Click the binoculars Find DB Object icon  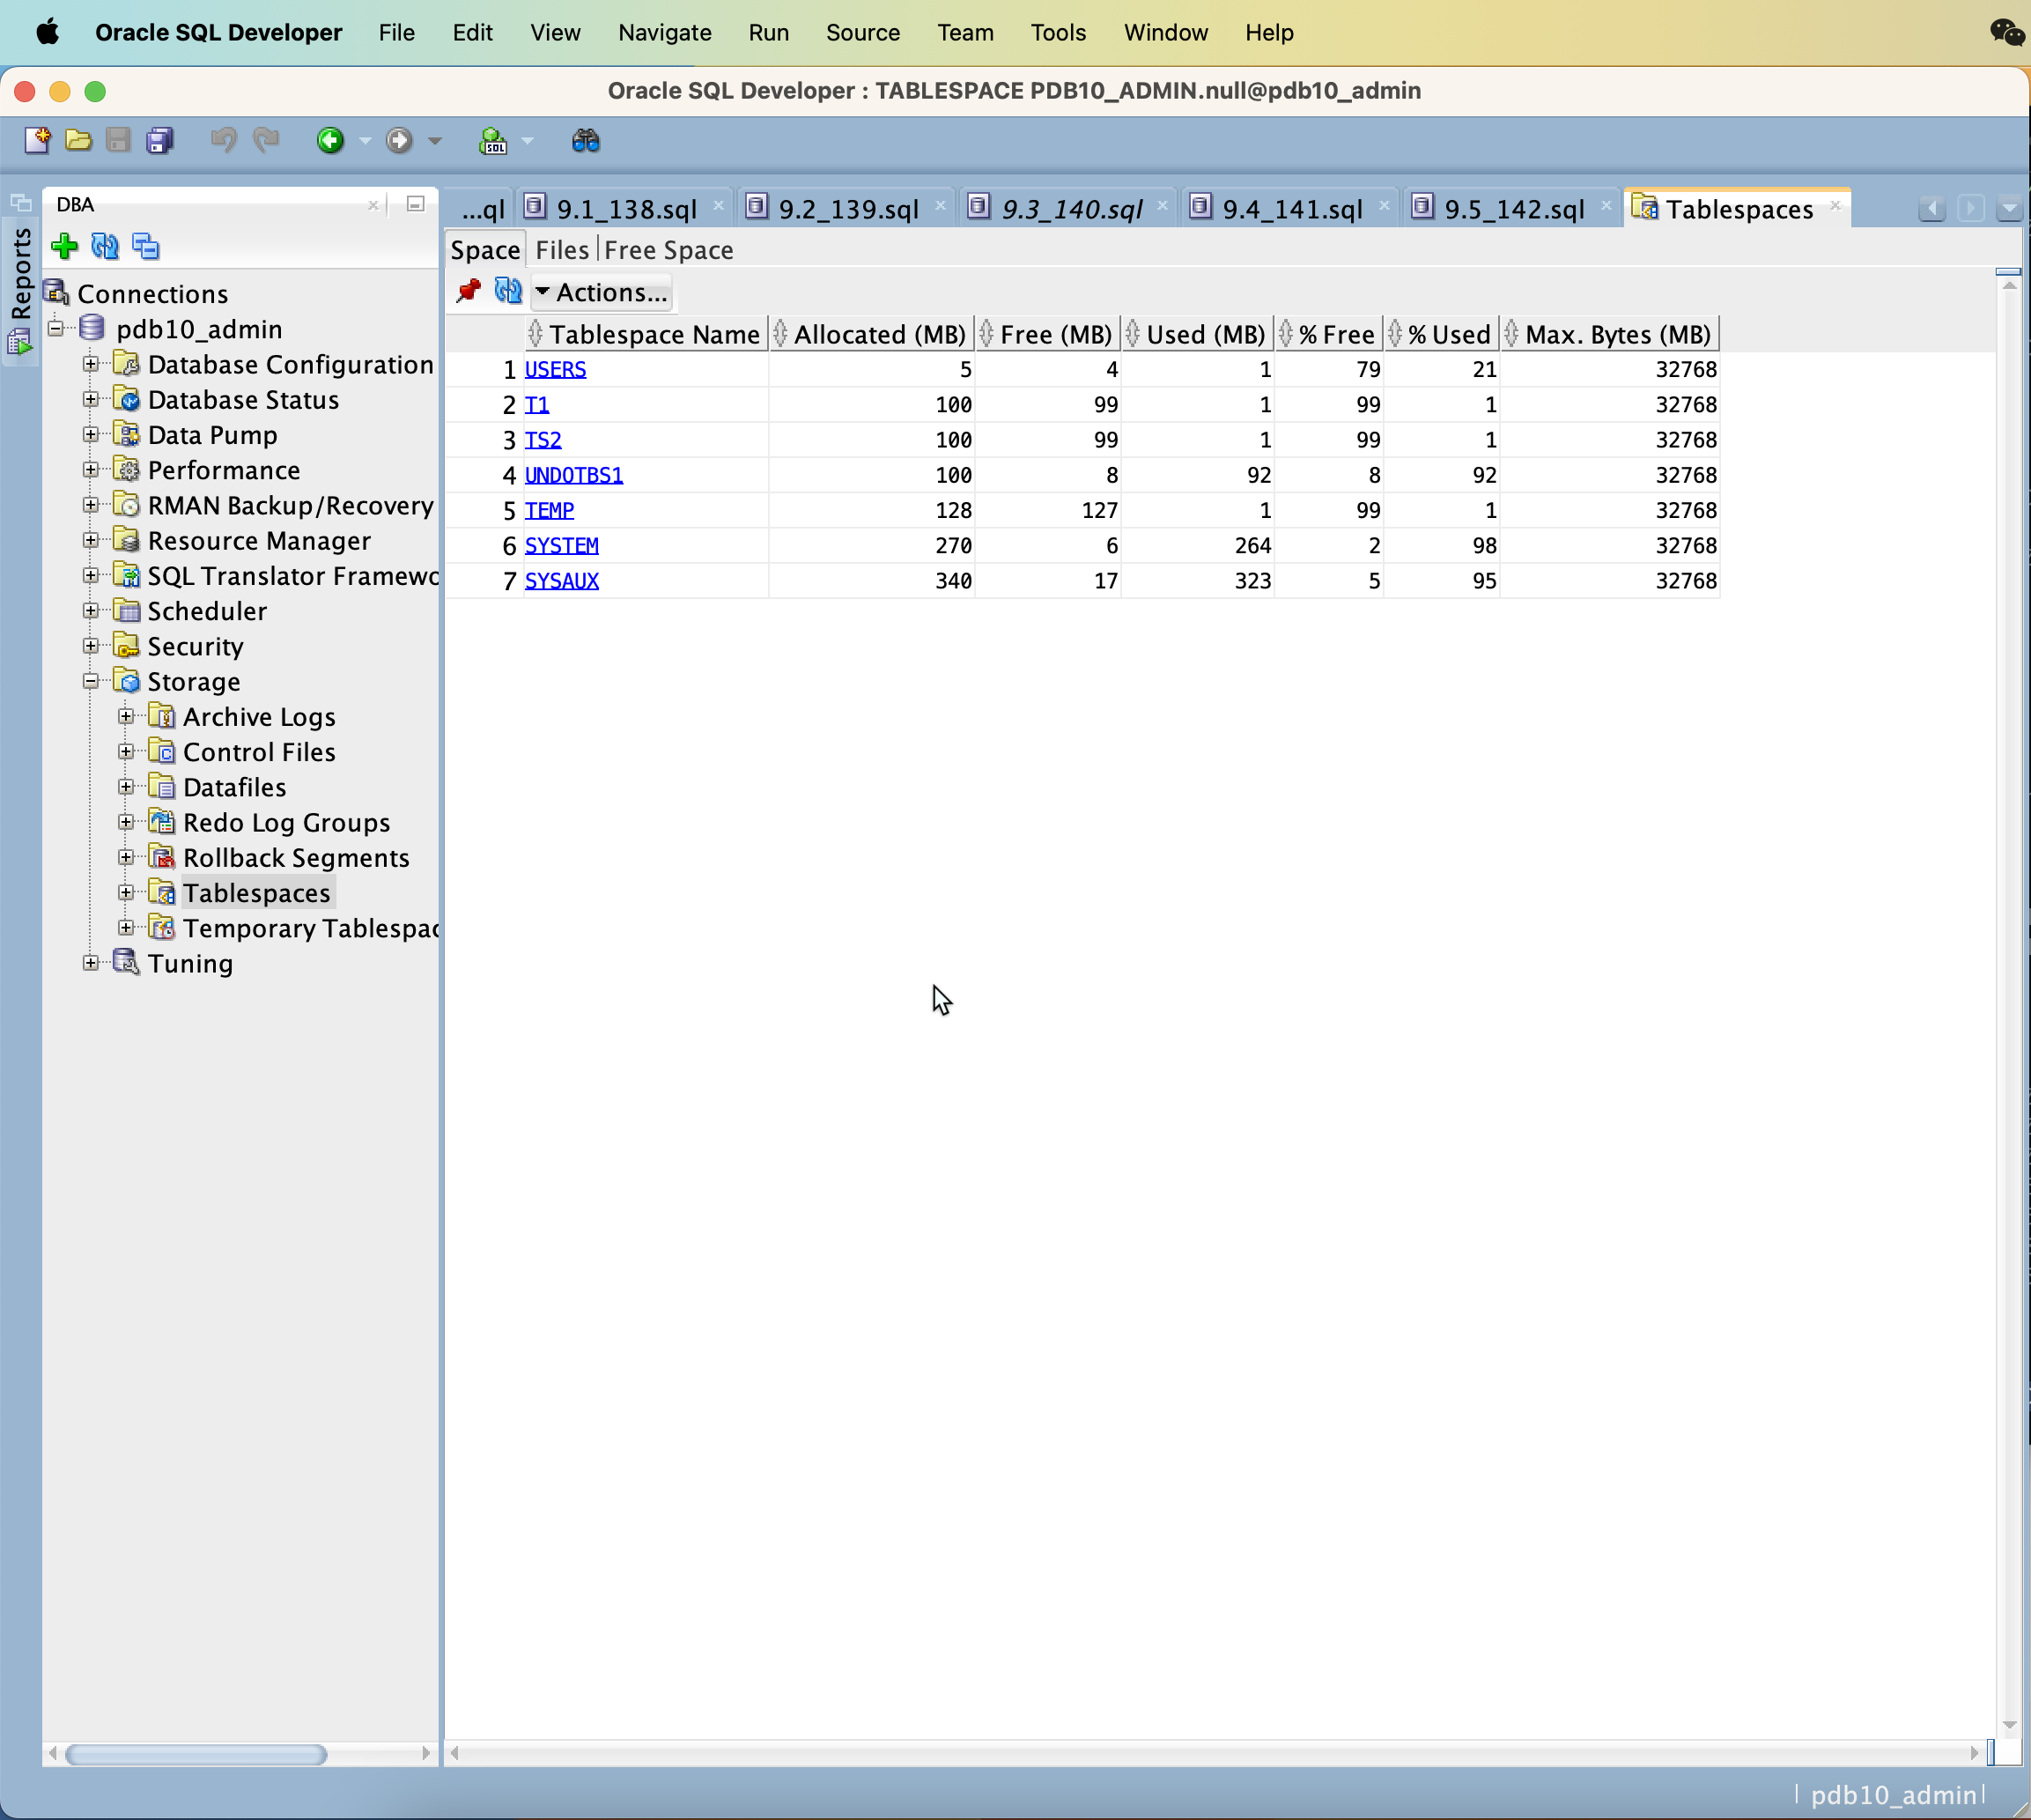coord(586,141)
